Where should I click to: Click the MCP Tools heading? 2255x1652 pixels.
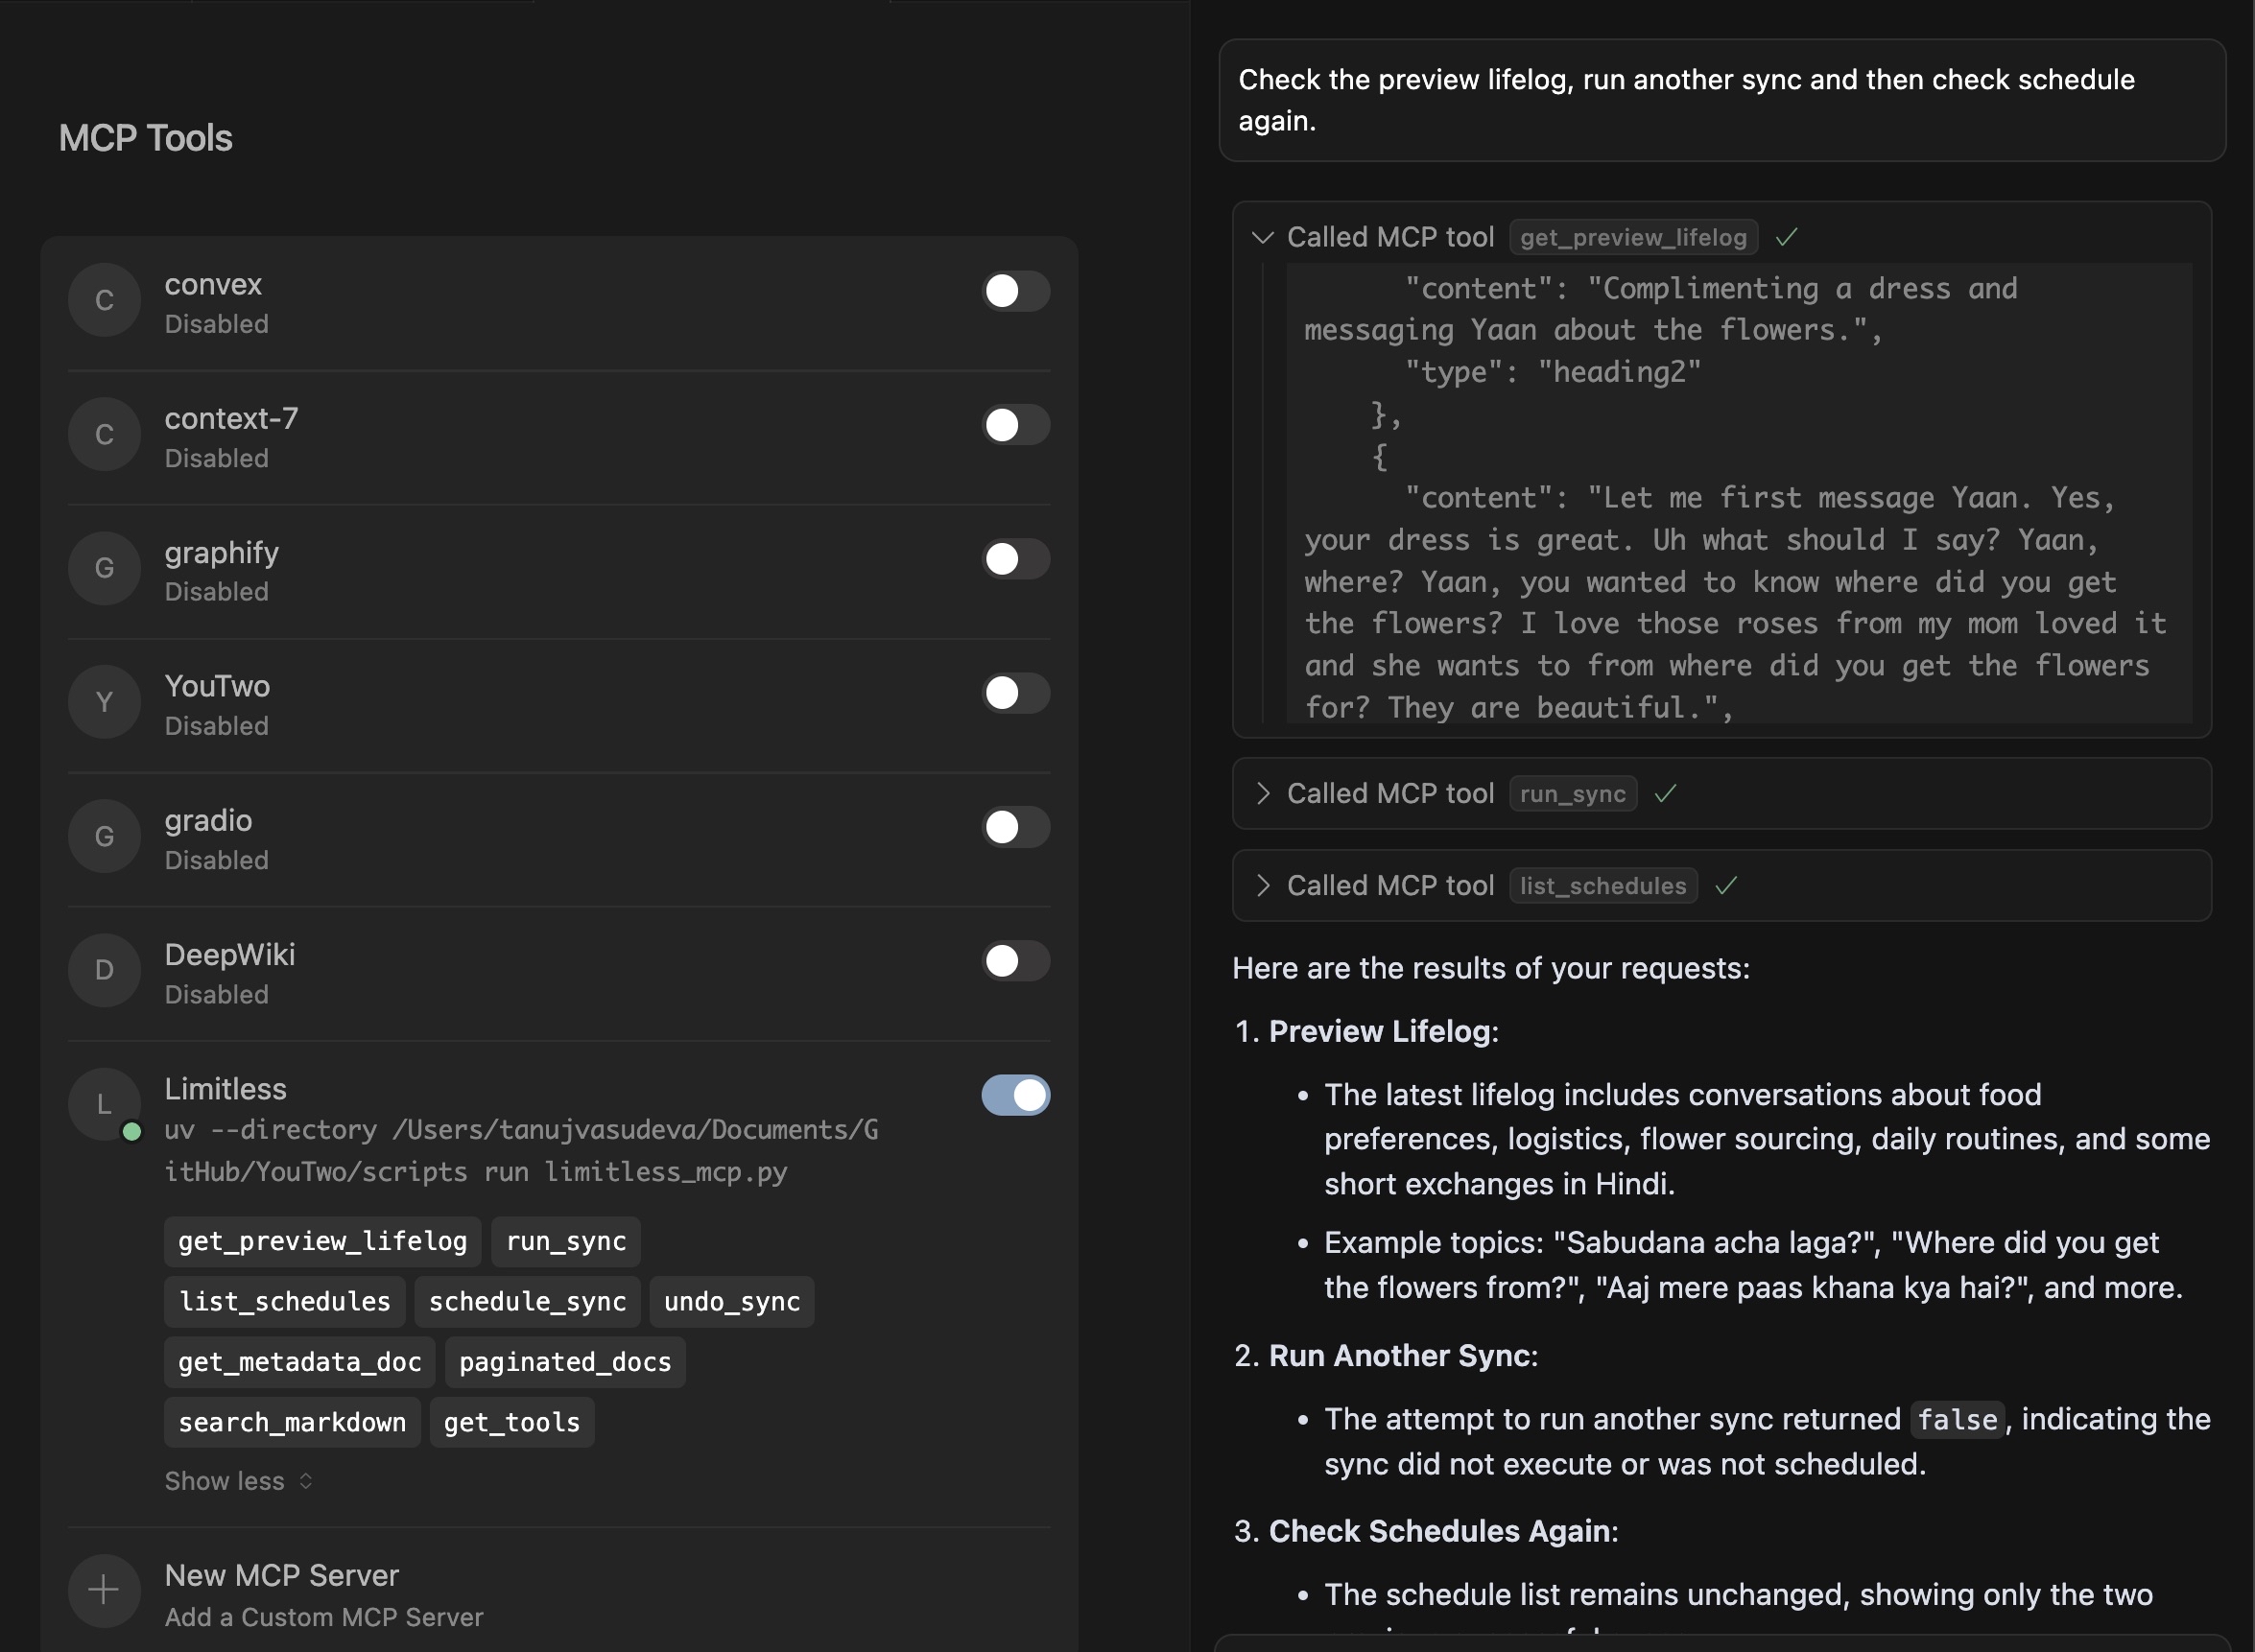(x=145, y=138)
